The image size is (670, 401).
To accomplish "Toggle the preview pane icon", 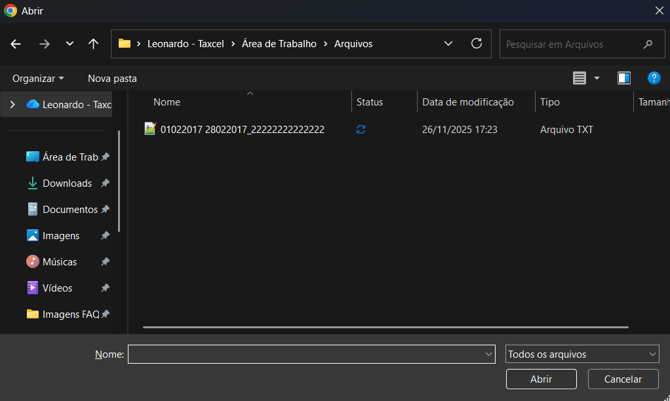I will [624, 78].
